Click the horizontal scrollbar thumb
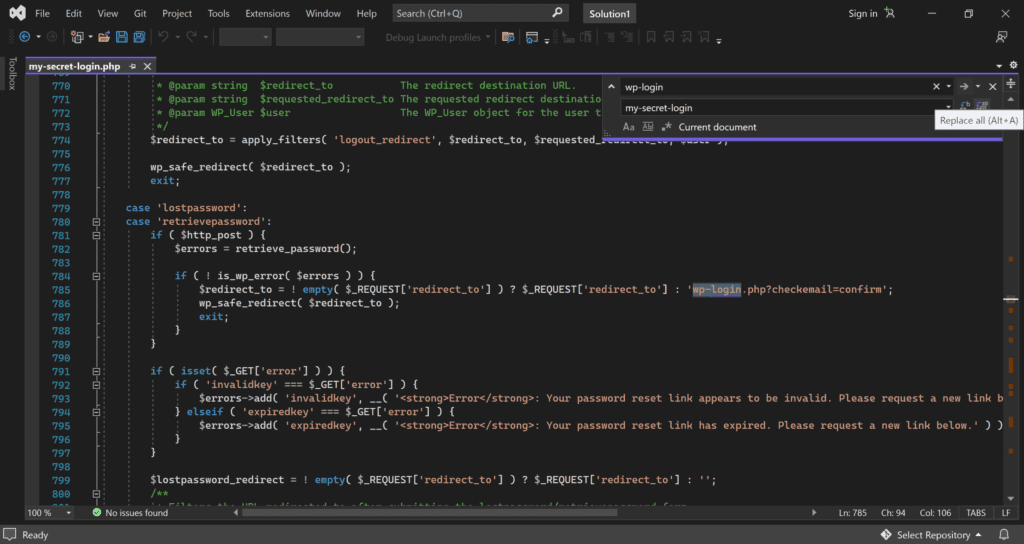This screenshot has height=544, width=1024. click(430, 513)
